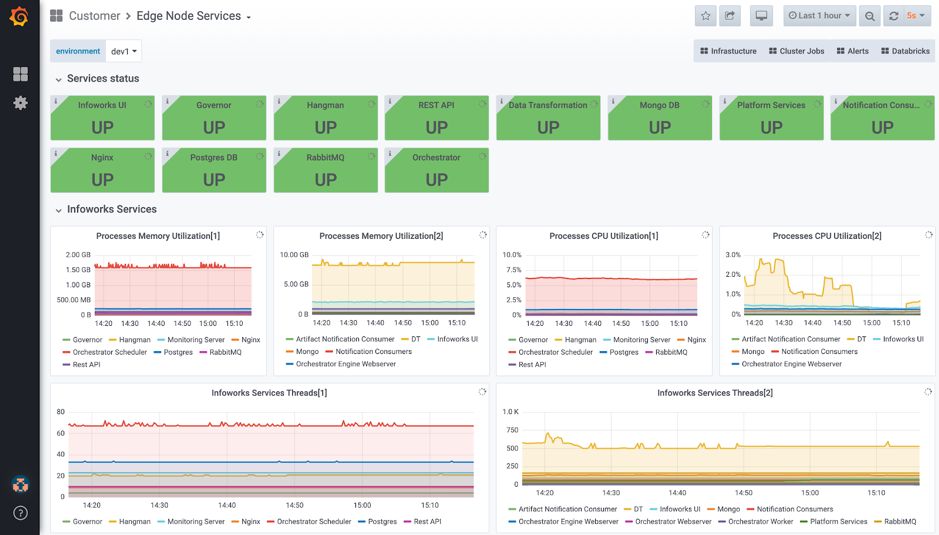The image size is (939, 535).
Task: Refresh the dashboard now
Action: pos(893,16)
